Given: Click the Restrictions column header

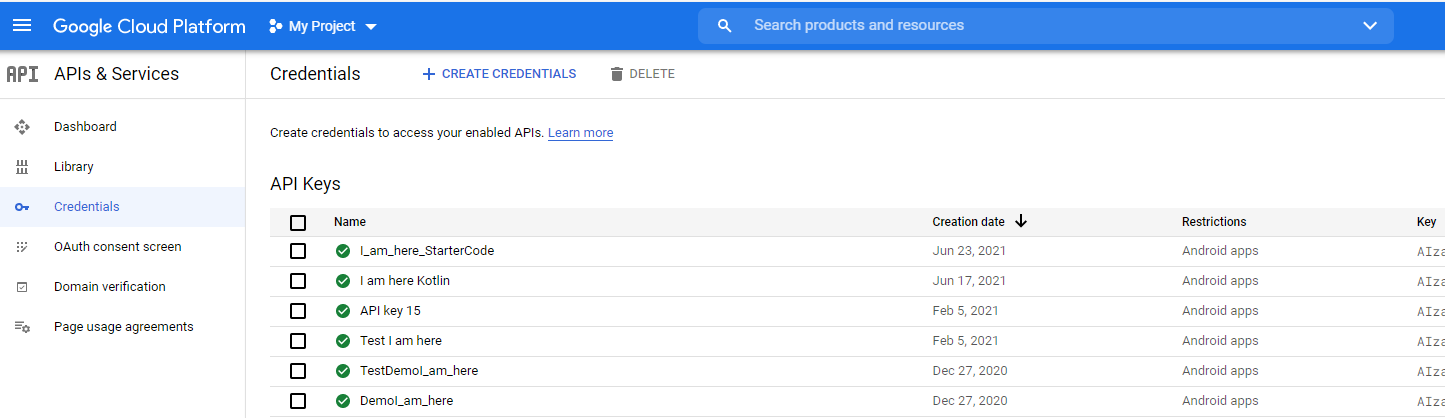Looking at the screenshot, I should [x=1214, y=222].
